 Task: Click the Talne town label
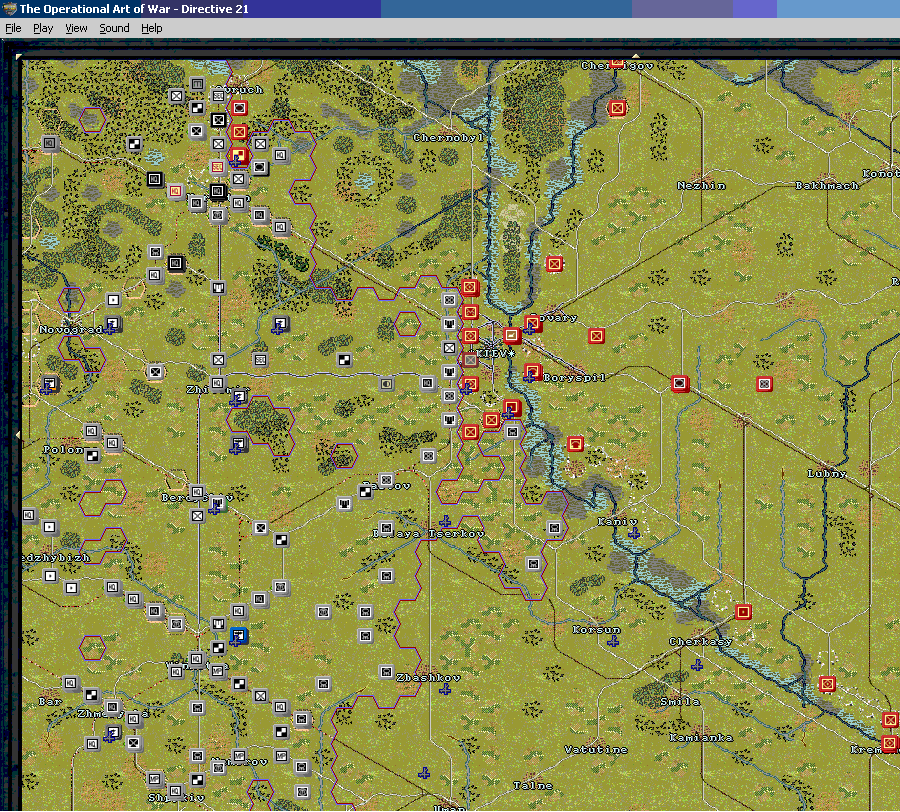point(533,786)
